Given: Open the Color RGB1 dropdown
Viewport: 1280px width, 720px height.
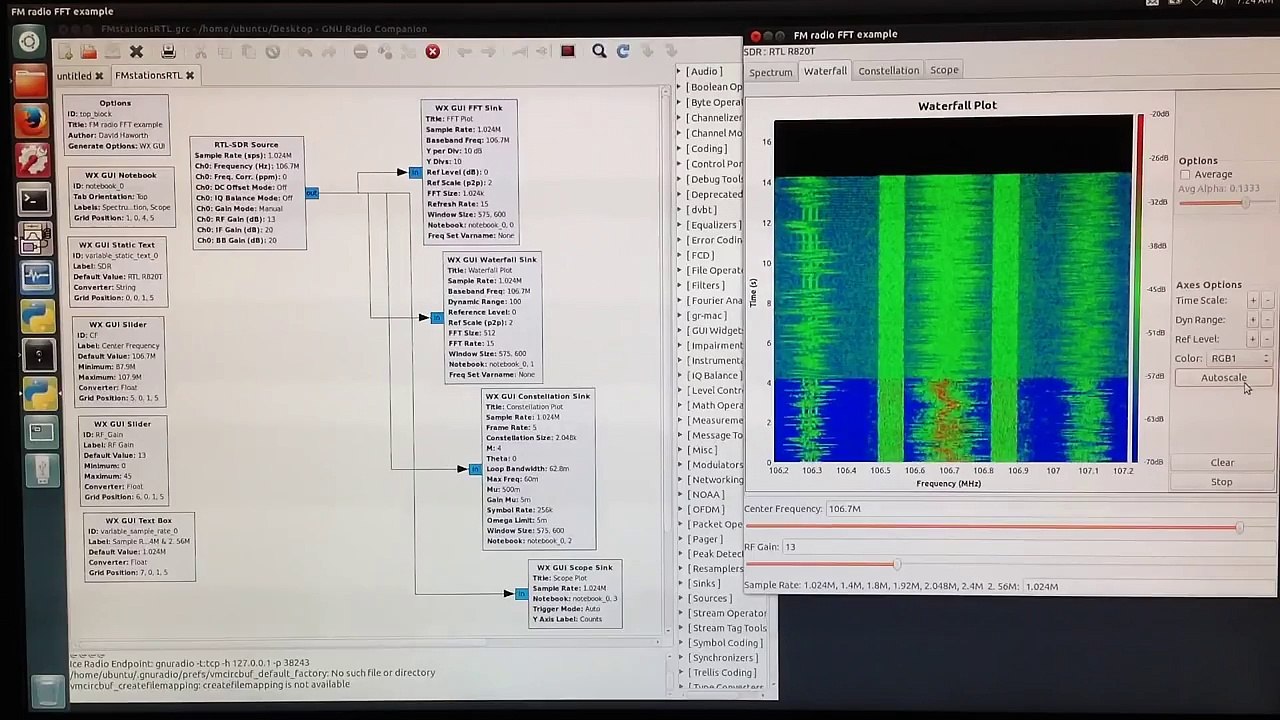Looking at the screenshot, I should tap(1239, 358).
